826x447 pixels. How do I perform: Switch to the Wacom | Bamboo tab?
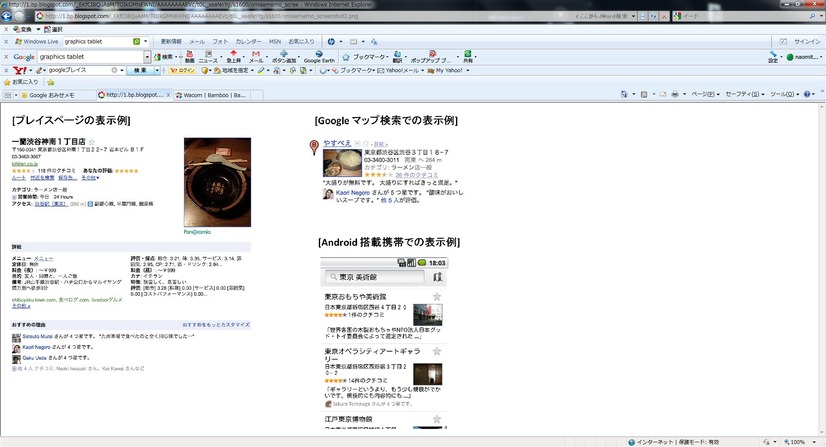(213, 95)
